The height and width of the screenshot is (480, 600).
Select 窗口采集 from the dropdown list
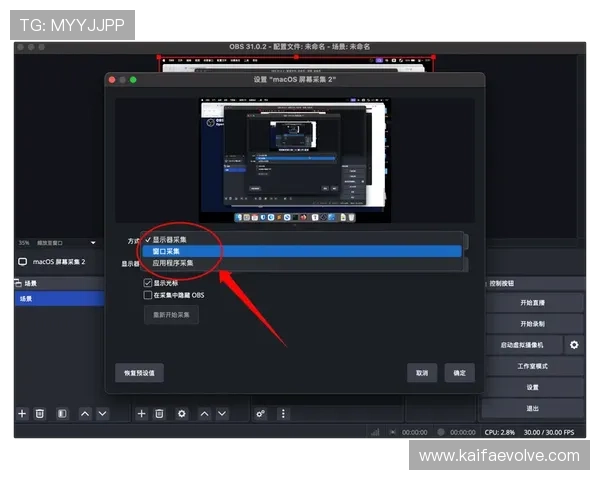click(167, 251)
